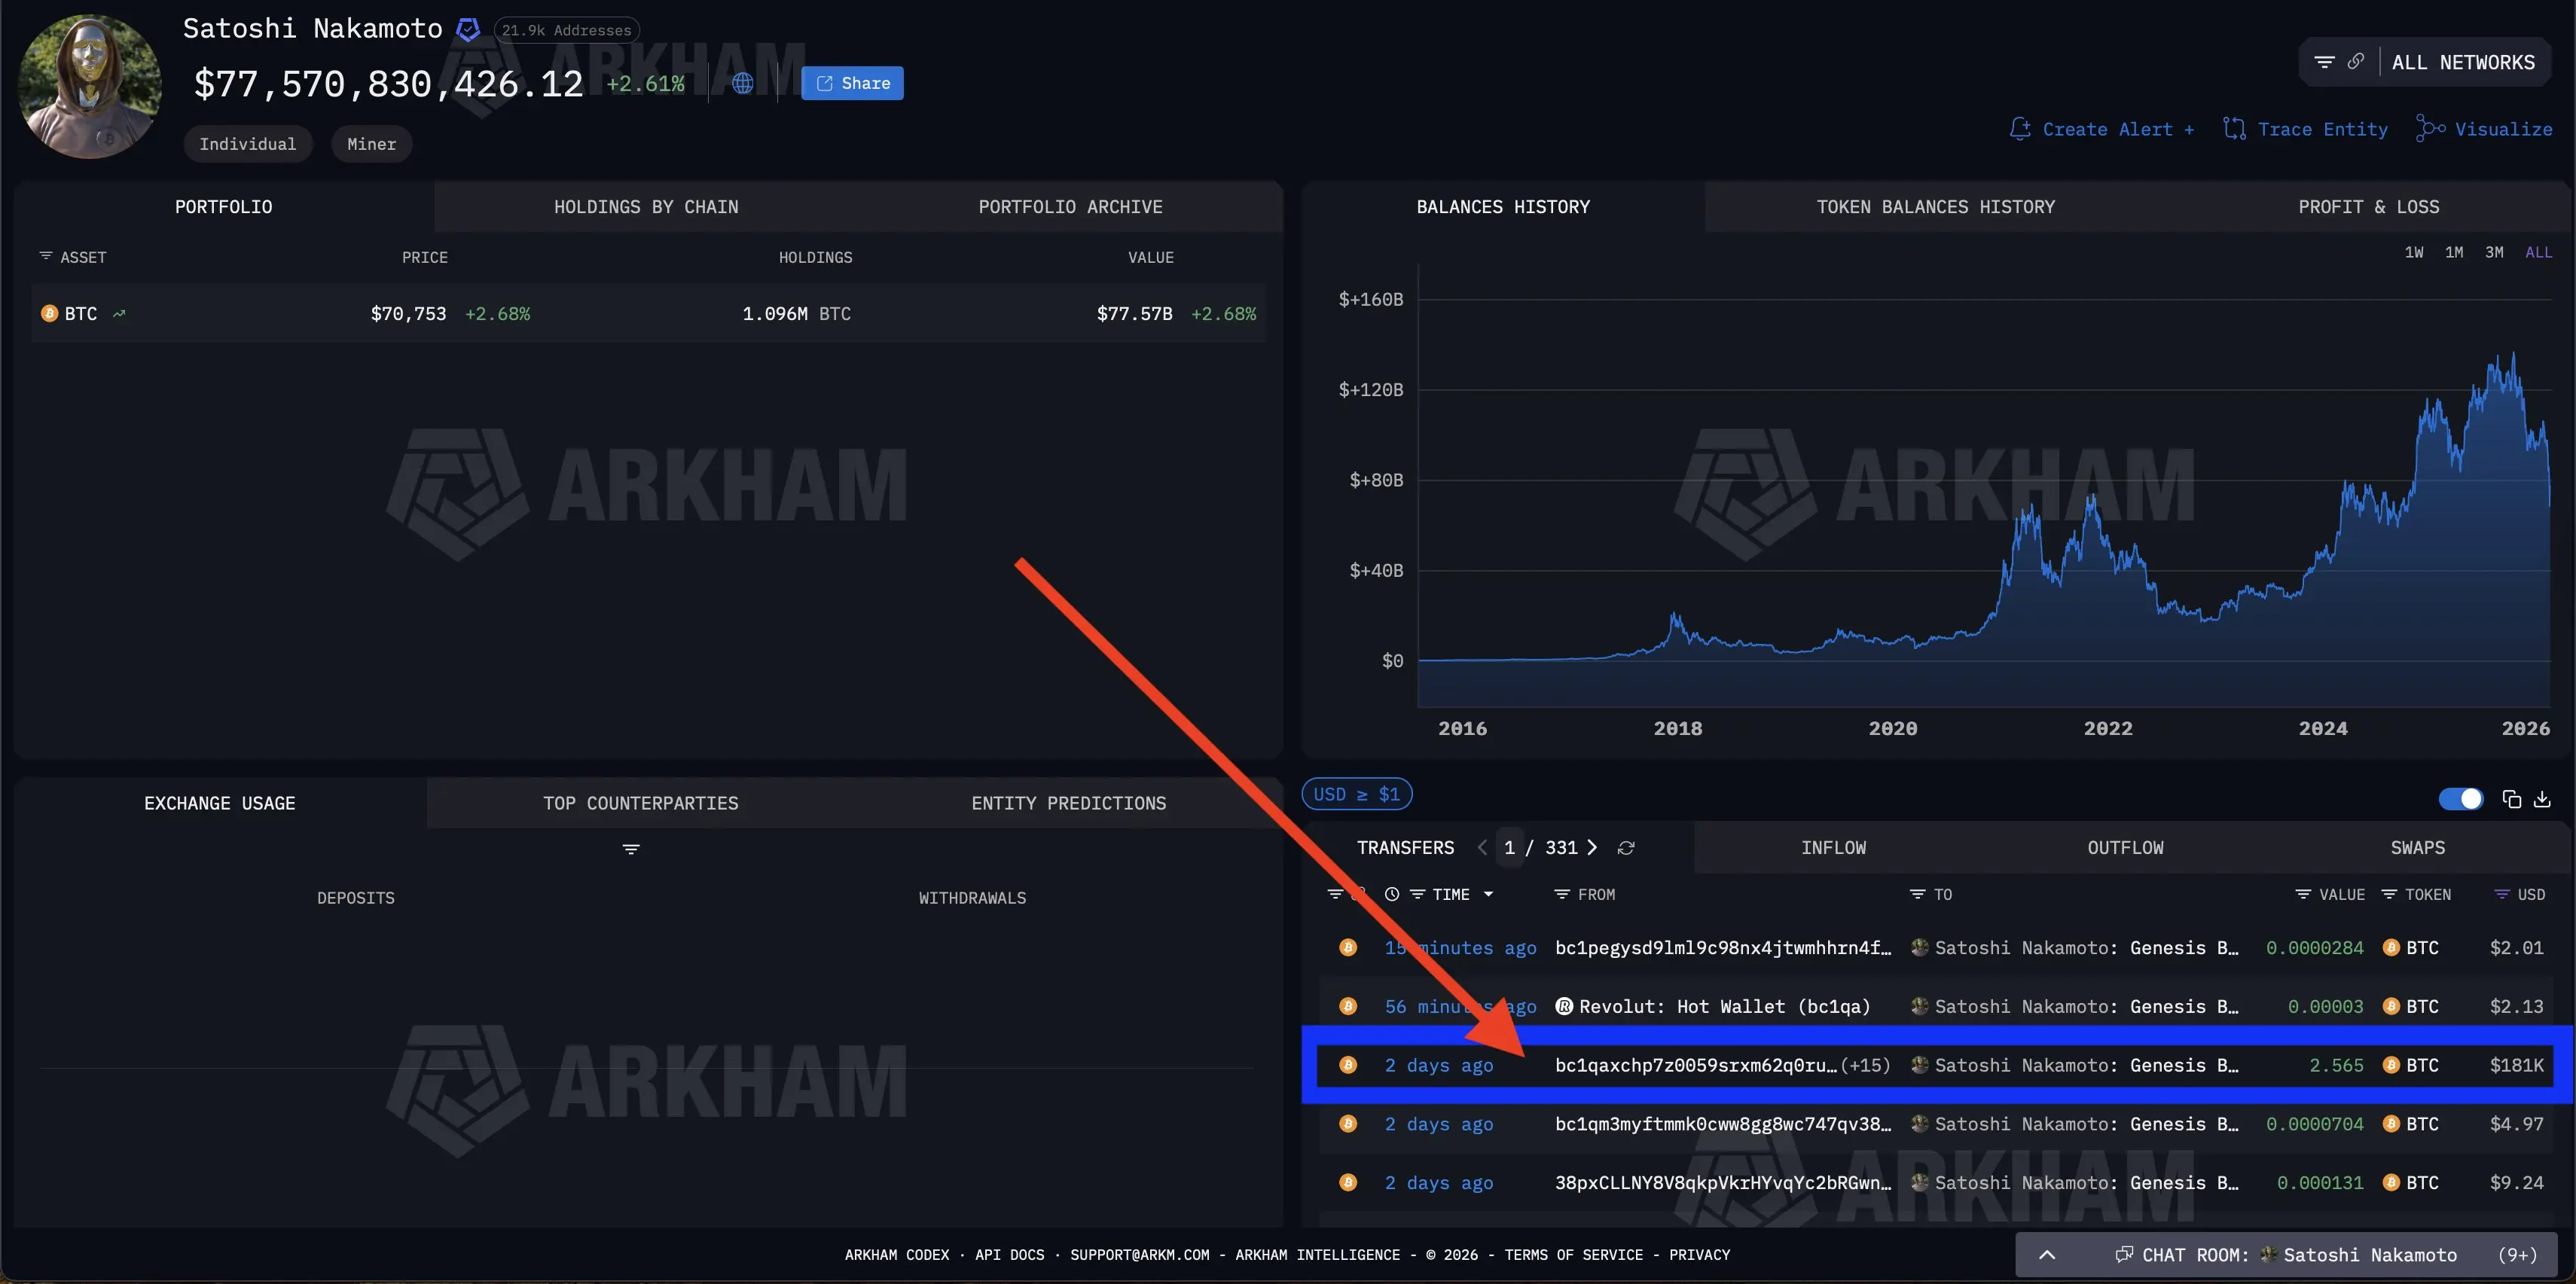Image resolution: width=2576 pixels, height=1284 pixels.
Task: Open the ALL NETWORKS filter dropdown
Action: pyautogui.click(x=2462, y=62)
